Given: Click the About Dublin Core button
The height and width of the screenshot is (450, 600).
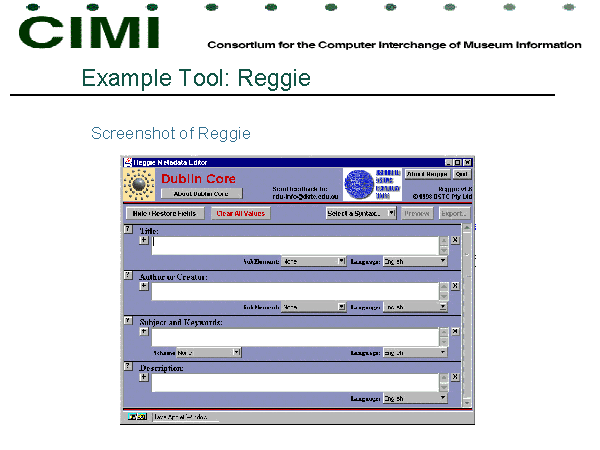Looking at the screenshot, I should 201,194.
